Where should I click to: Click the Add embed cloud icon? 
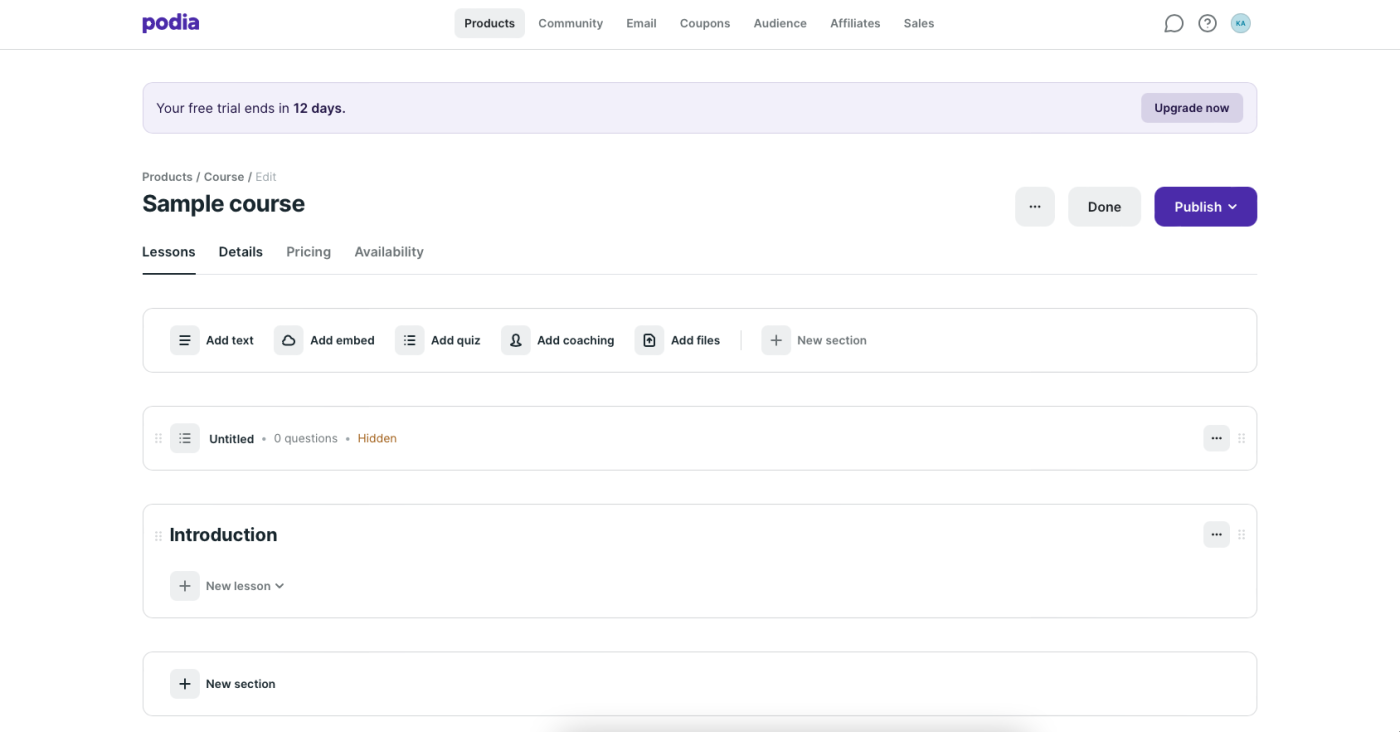[289, 340]
